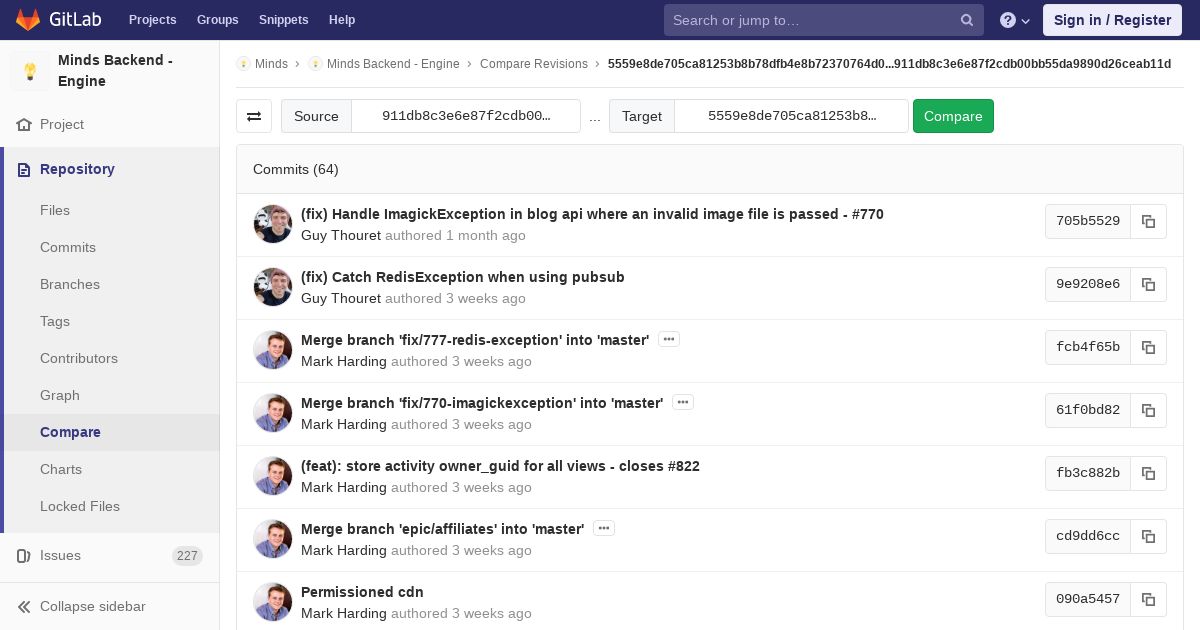
Task: Open the Help dropdown in top bar
Action: (1015, 20)
